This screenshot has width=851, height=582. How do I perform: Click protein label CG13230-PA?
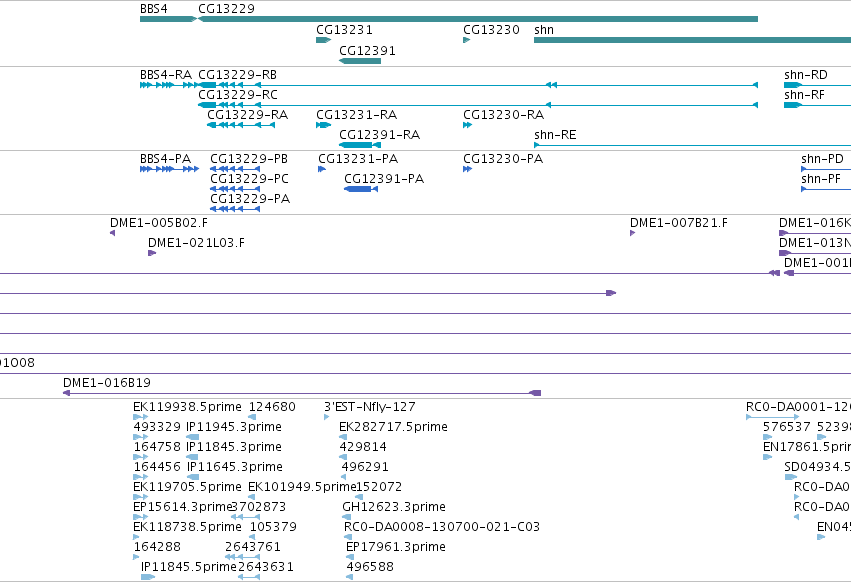(503, 159)
